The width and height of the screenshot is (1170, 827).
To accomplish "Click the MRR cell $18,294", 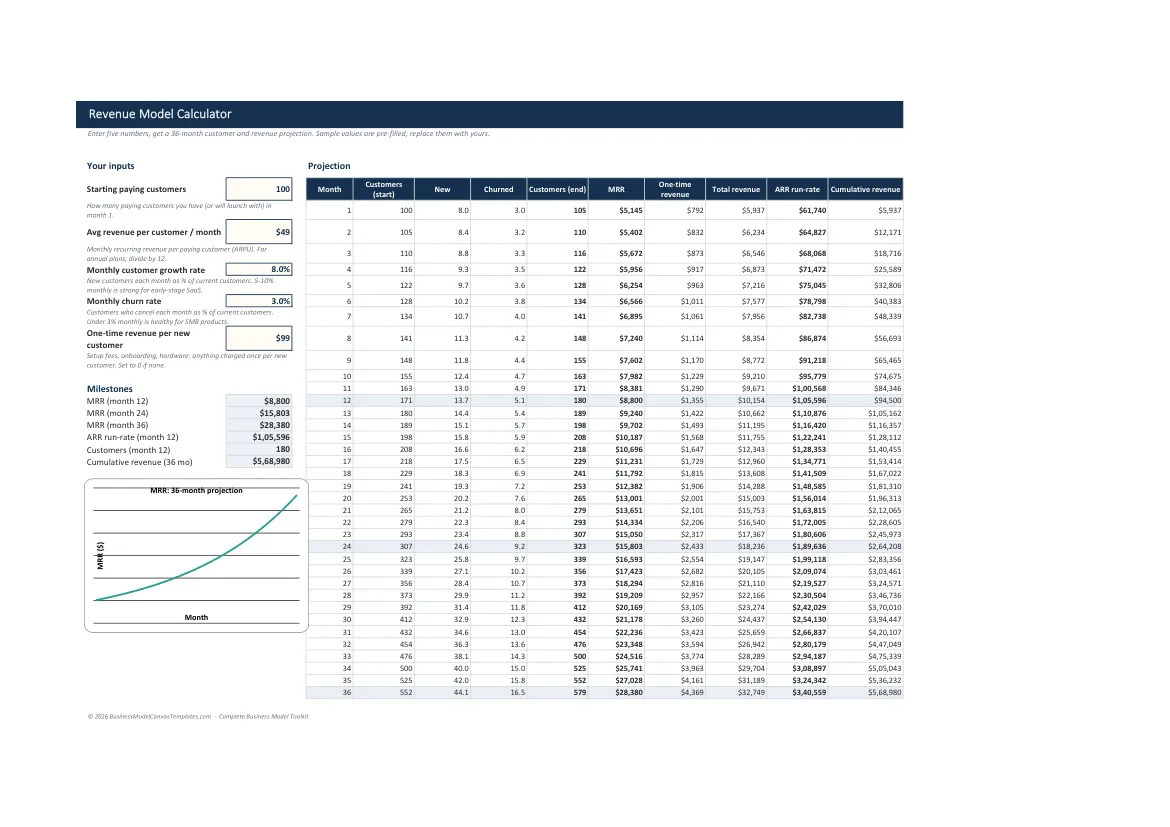I will click(616, 584).
